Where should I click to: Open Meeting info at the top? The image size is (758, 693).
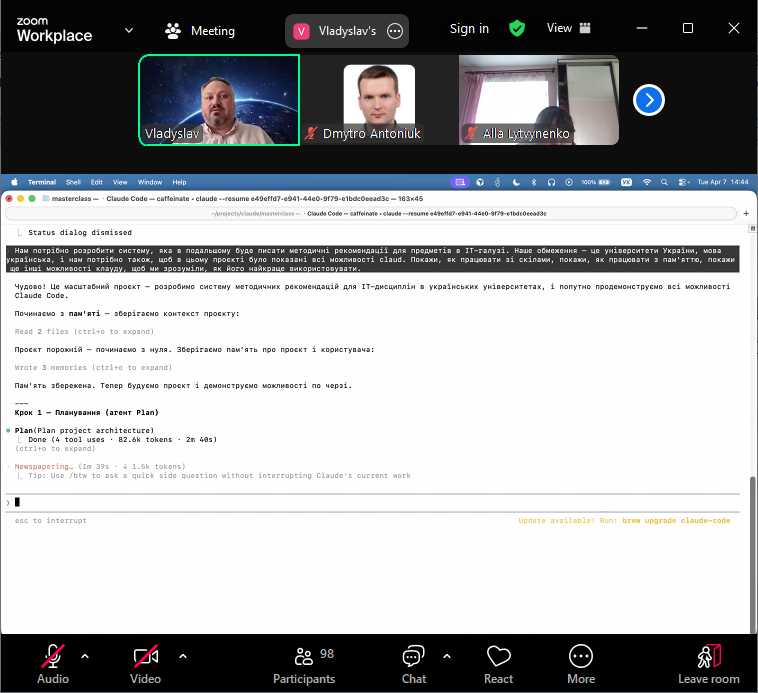200,30
